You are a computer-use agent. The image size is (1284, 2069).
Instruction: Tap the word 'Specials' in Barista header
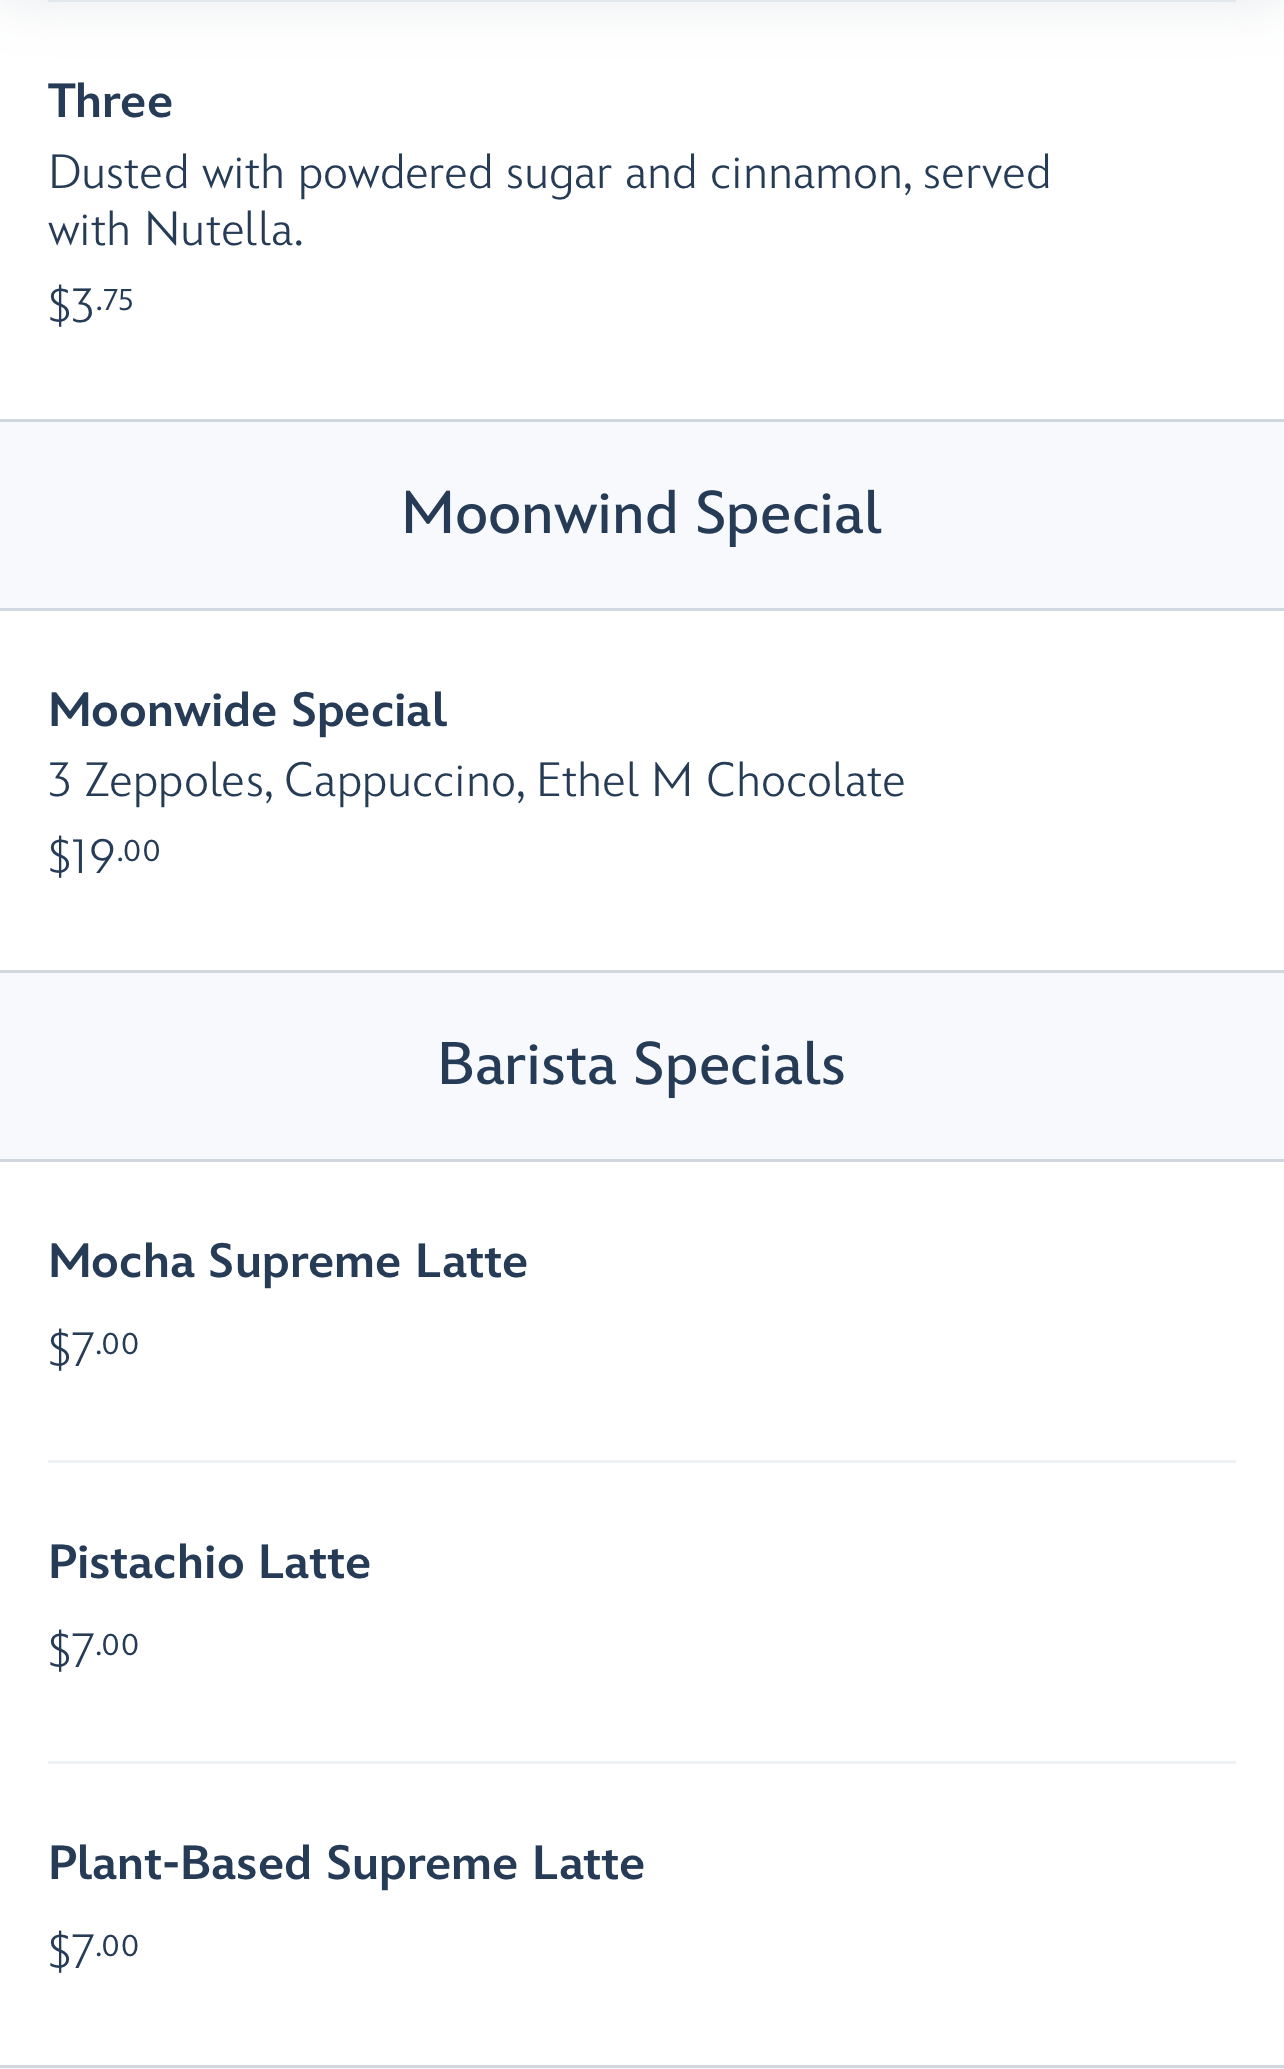click(x=739, y=1064)
